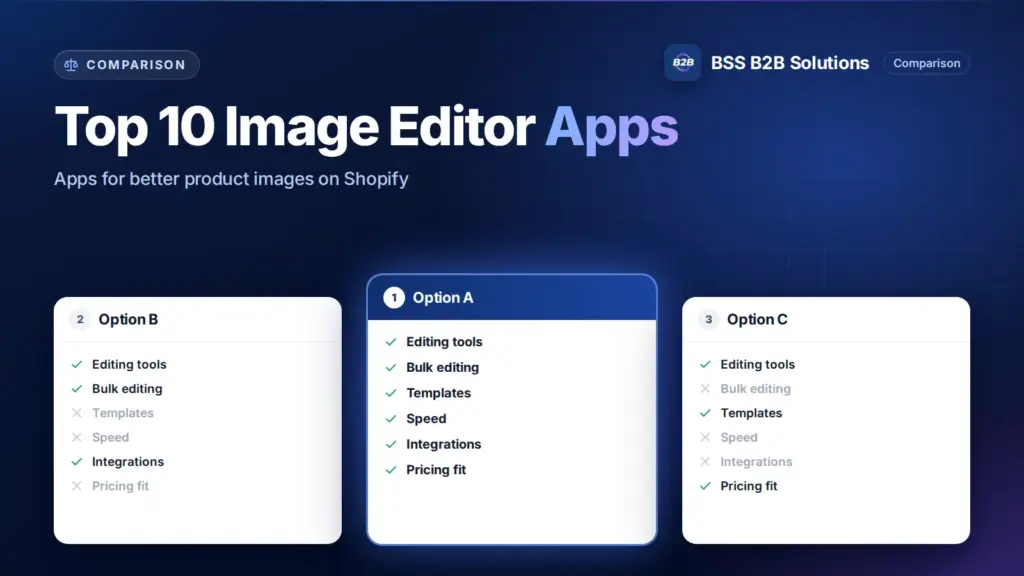Click 'Bulk editing' text in Option A card
Image resolution: width=1024 pixels, height=576 pixels.
(443, 368)
